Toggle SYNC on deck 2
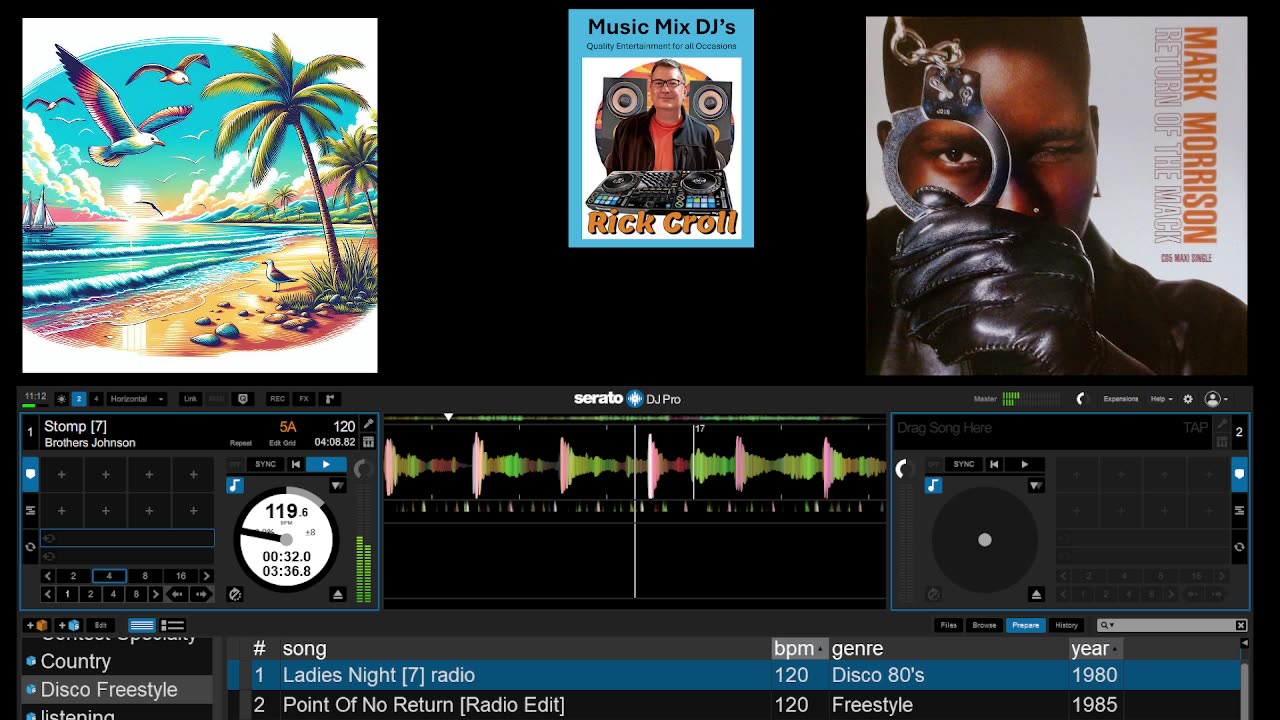Screen dimensions: 1280x720 click(x=964, y=464)
